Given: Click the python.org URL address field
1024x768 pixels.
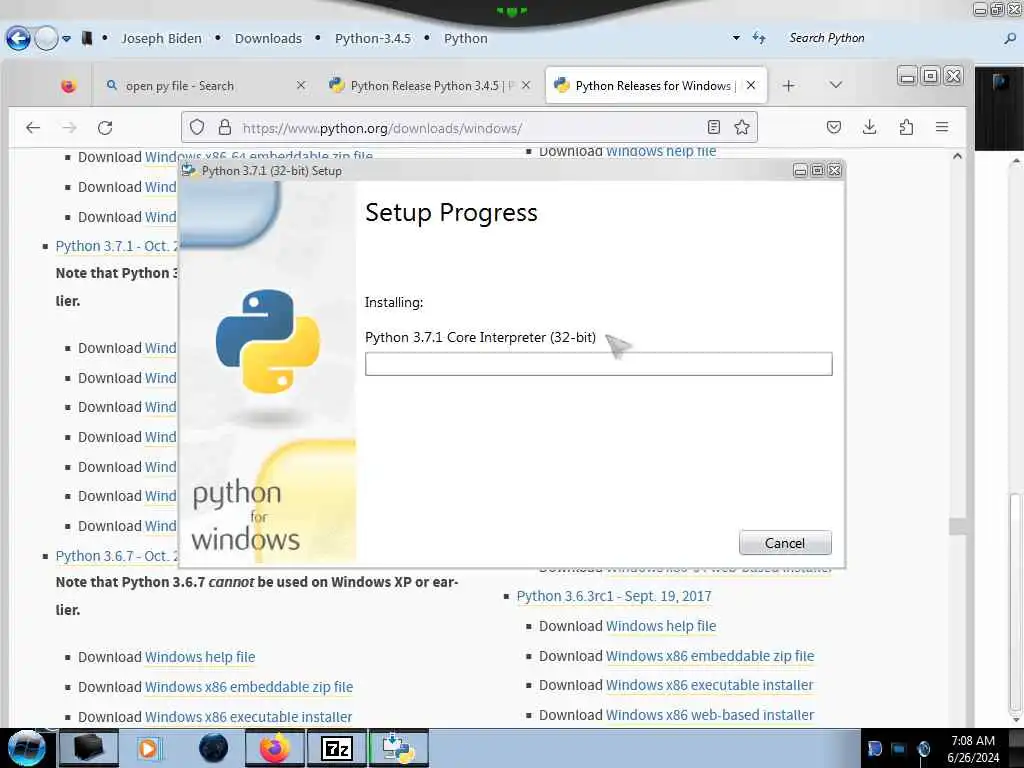Looking at the screenshot, I should [x=469, y=128].
